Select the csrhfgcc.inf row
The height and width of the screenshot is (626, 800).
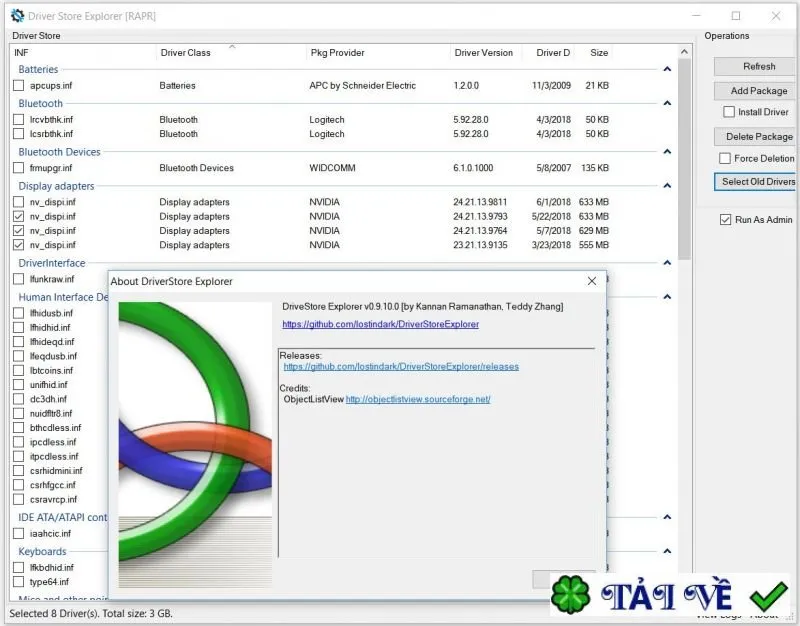point(52,485)
